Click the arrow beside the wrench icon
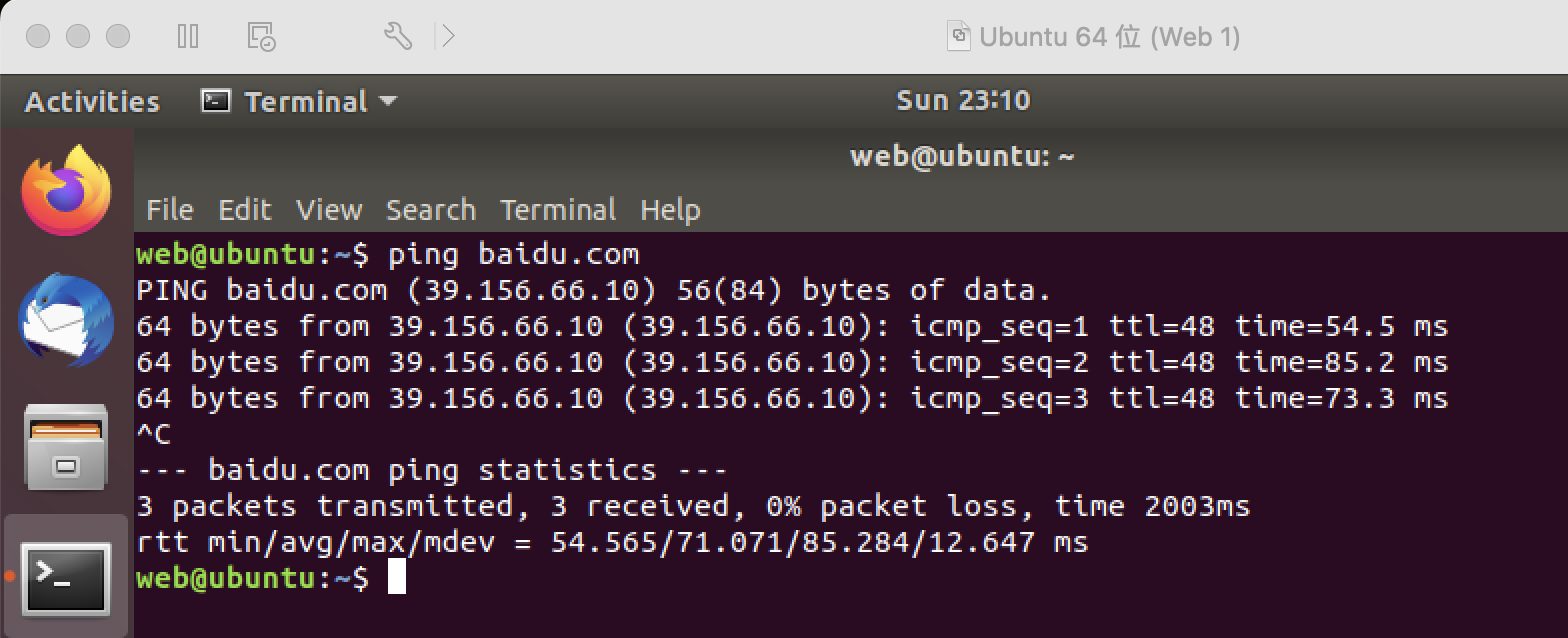Image resolution: width=1568 pixels, height=638 pixels. (449, 37)
